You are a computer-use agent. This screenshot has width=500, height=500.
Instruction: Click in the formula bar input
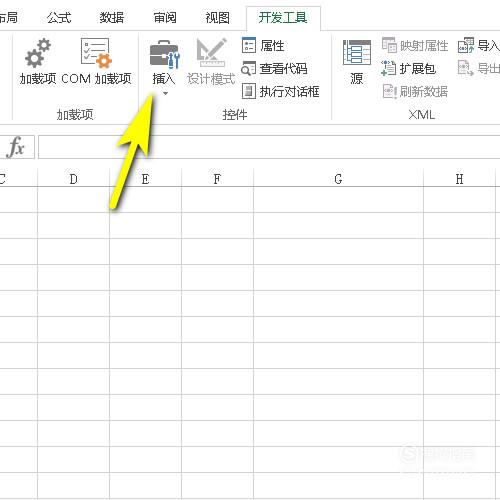(269, 147)
